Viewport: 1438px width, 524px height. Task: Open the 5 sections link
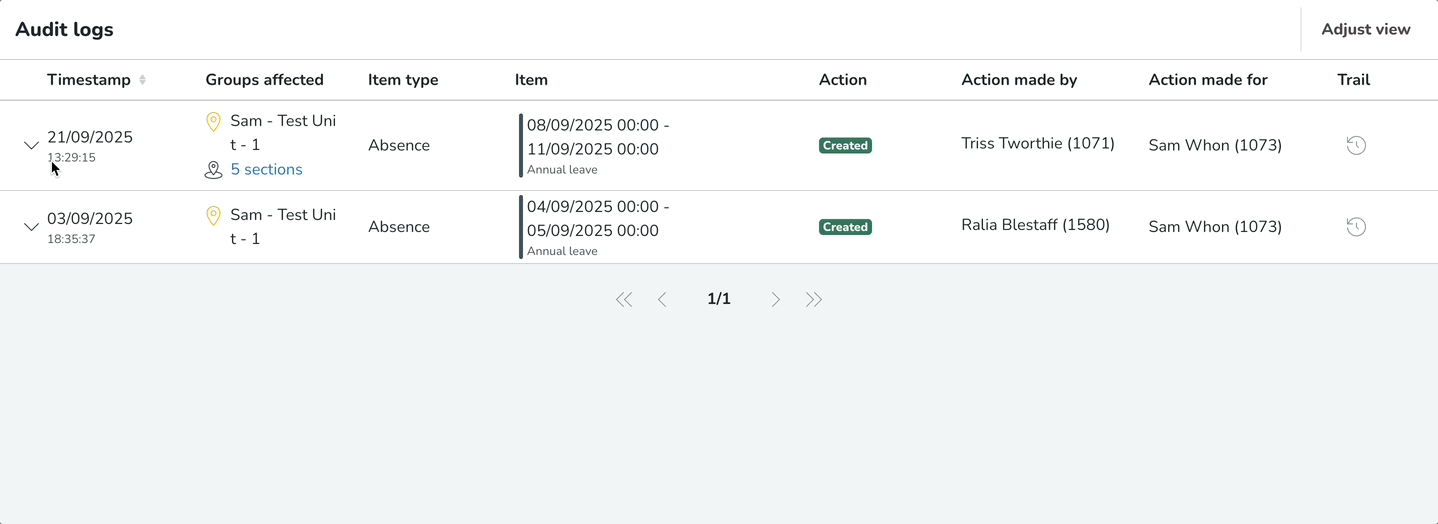point(266,170)
